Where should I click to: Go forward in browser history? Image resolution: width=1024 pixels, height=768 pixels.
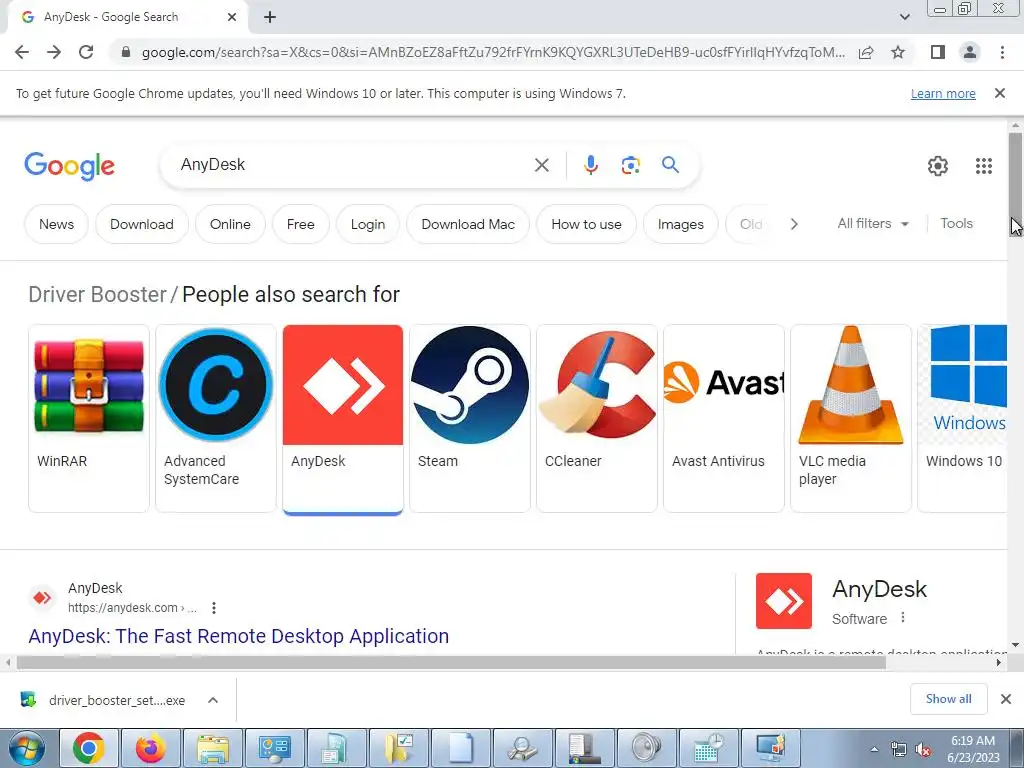(54, 52)
